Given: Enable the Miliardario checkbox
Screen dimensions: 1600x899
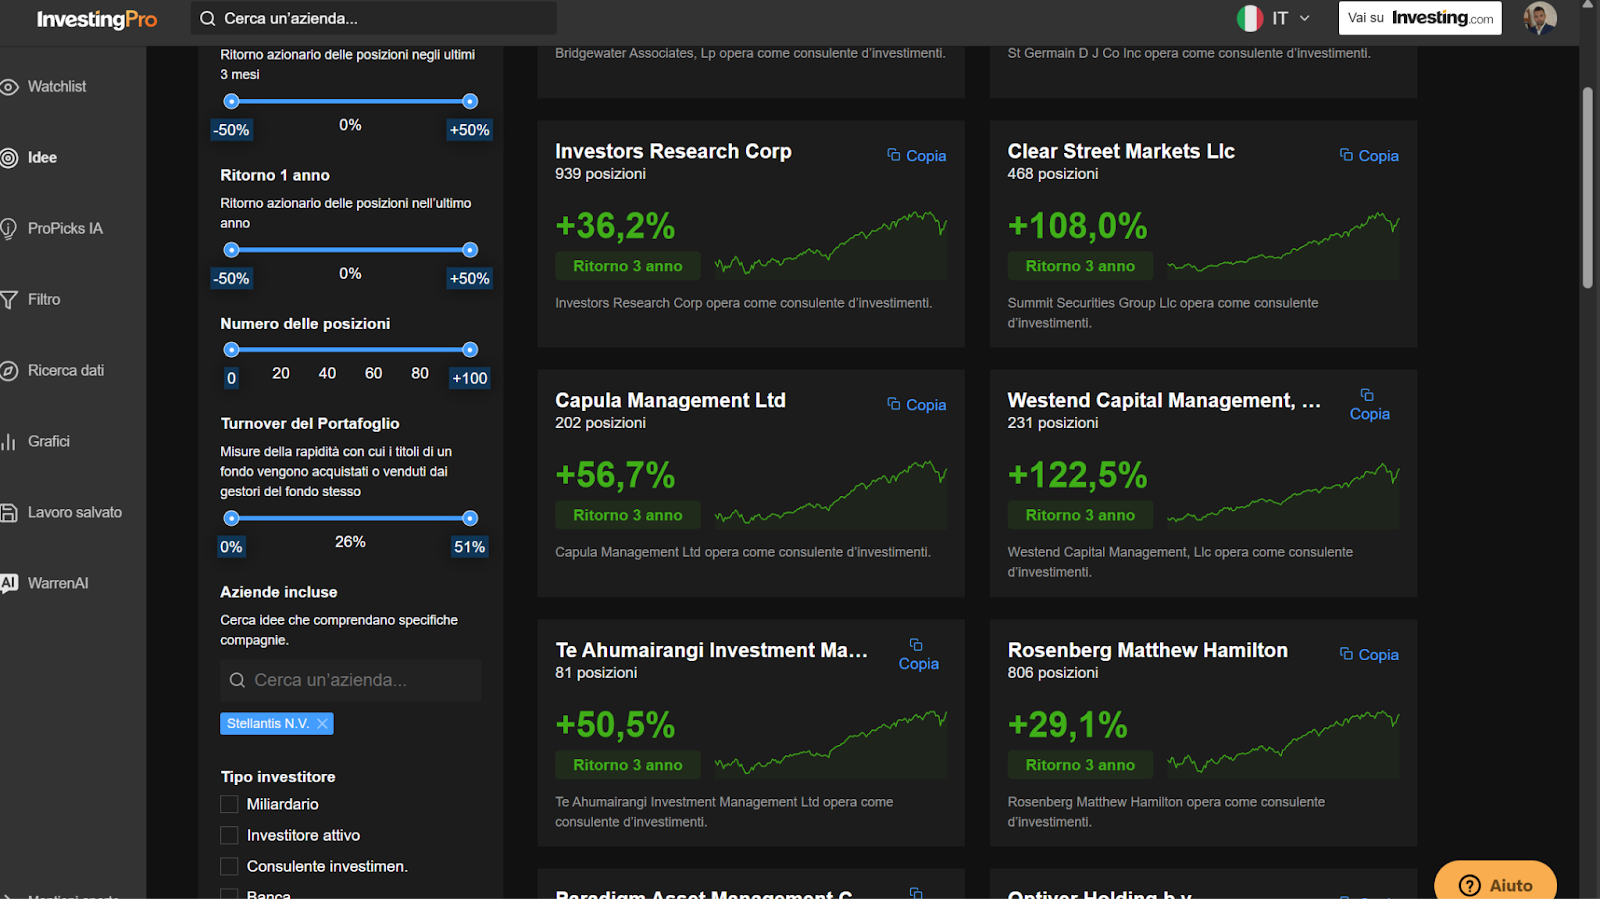Looking at the screenshot, I should 229,804.
